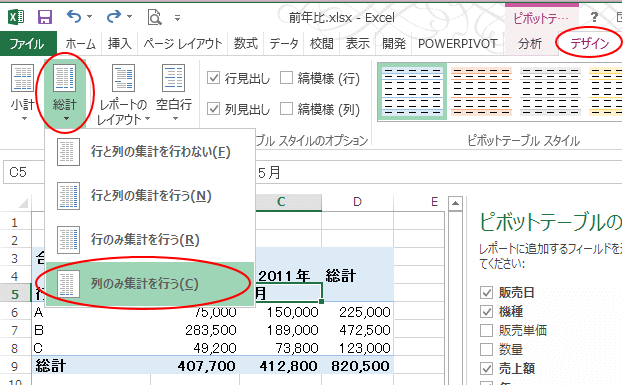Expand the redo history dropdown arrow

point(130,17)
